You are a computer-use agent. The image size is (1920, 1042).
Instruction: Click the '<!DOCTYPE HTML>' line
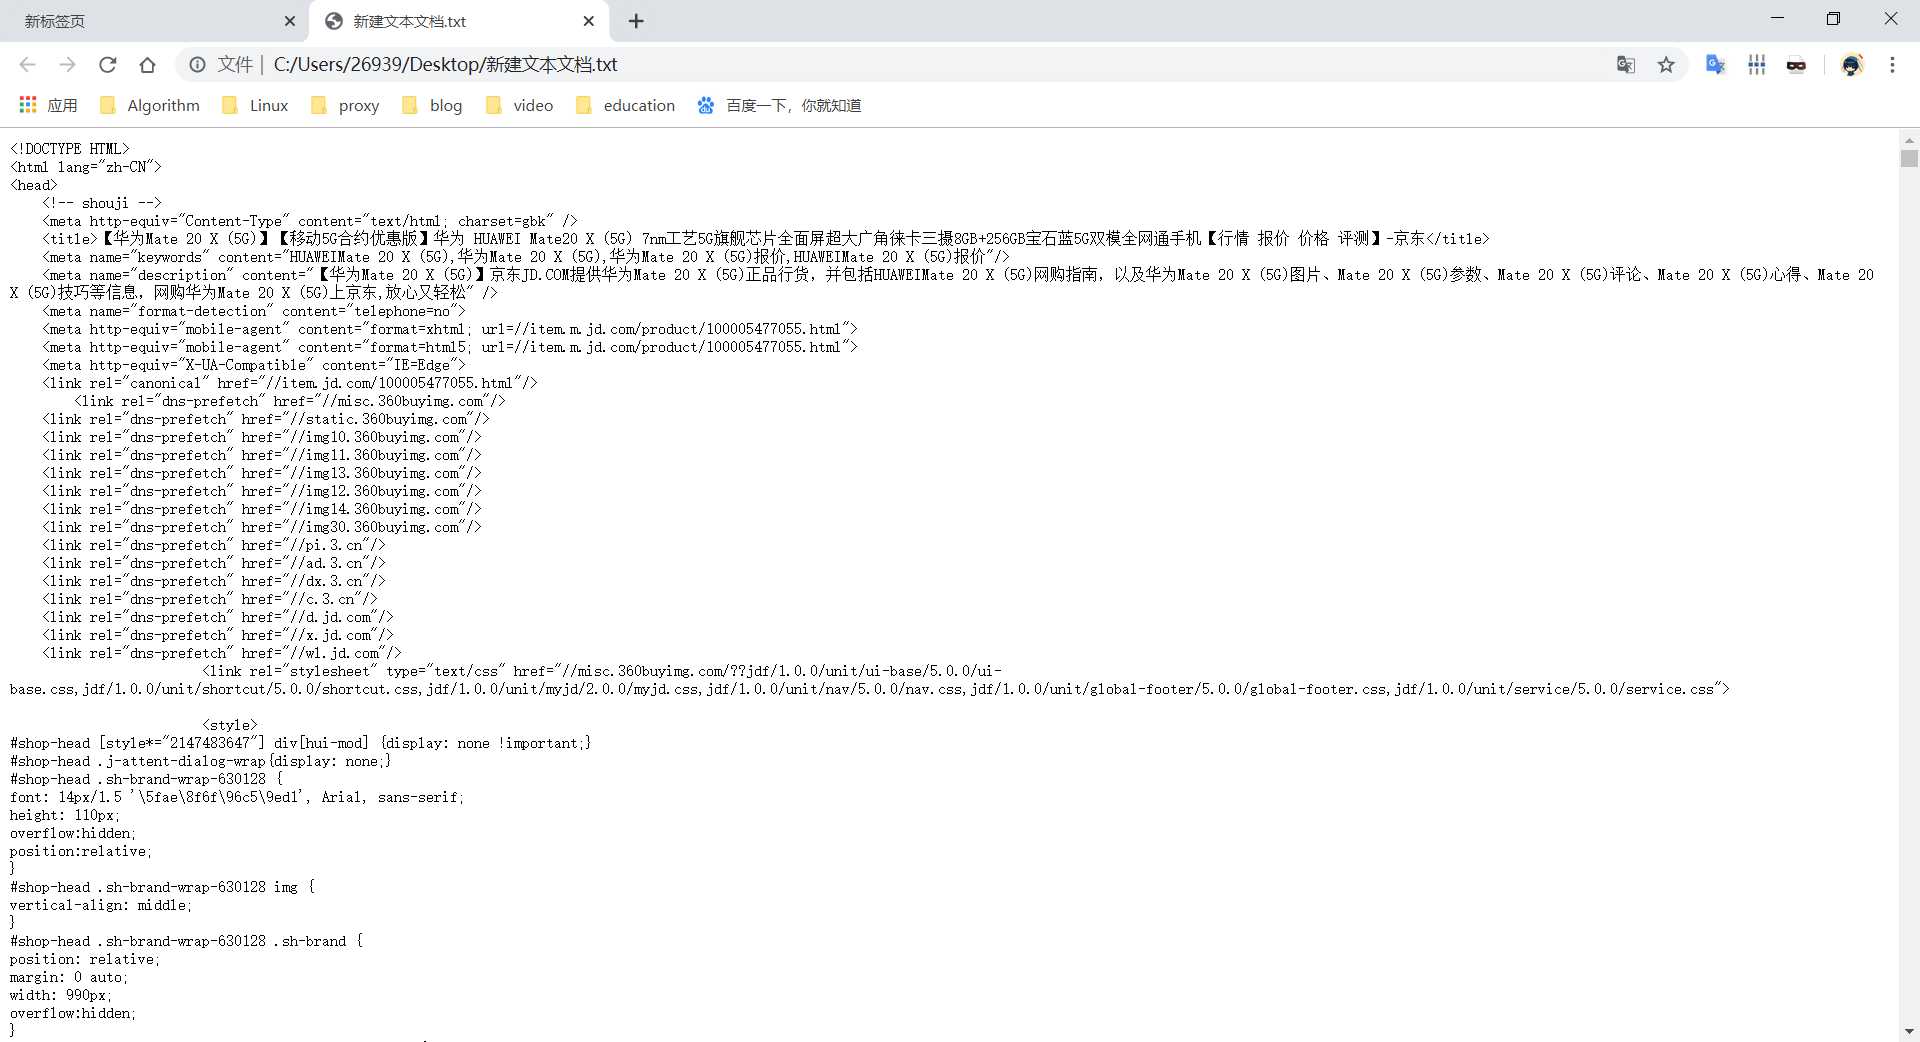point(69,149)
